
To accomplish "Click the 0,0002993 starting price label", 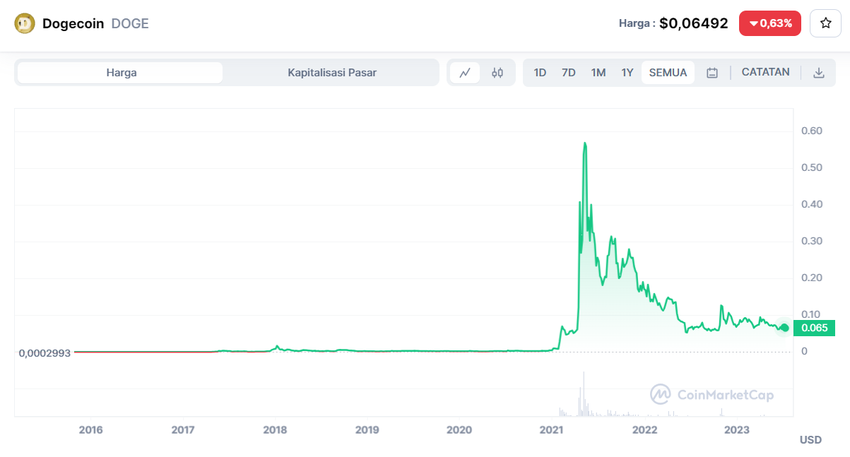I will (x=44, y=353).
